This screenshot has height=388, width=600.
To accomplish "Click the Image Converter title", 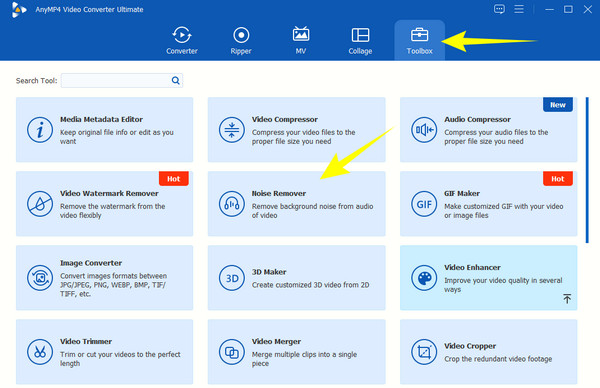I will (91, 263).
